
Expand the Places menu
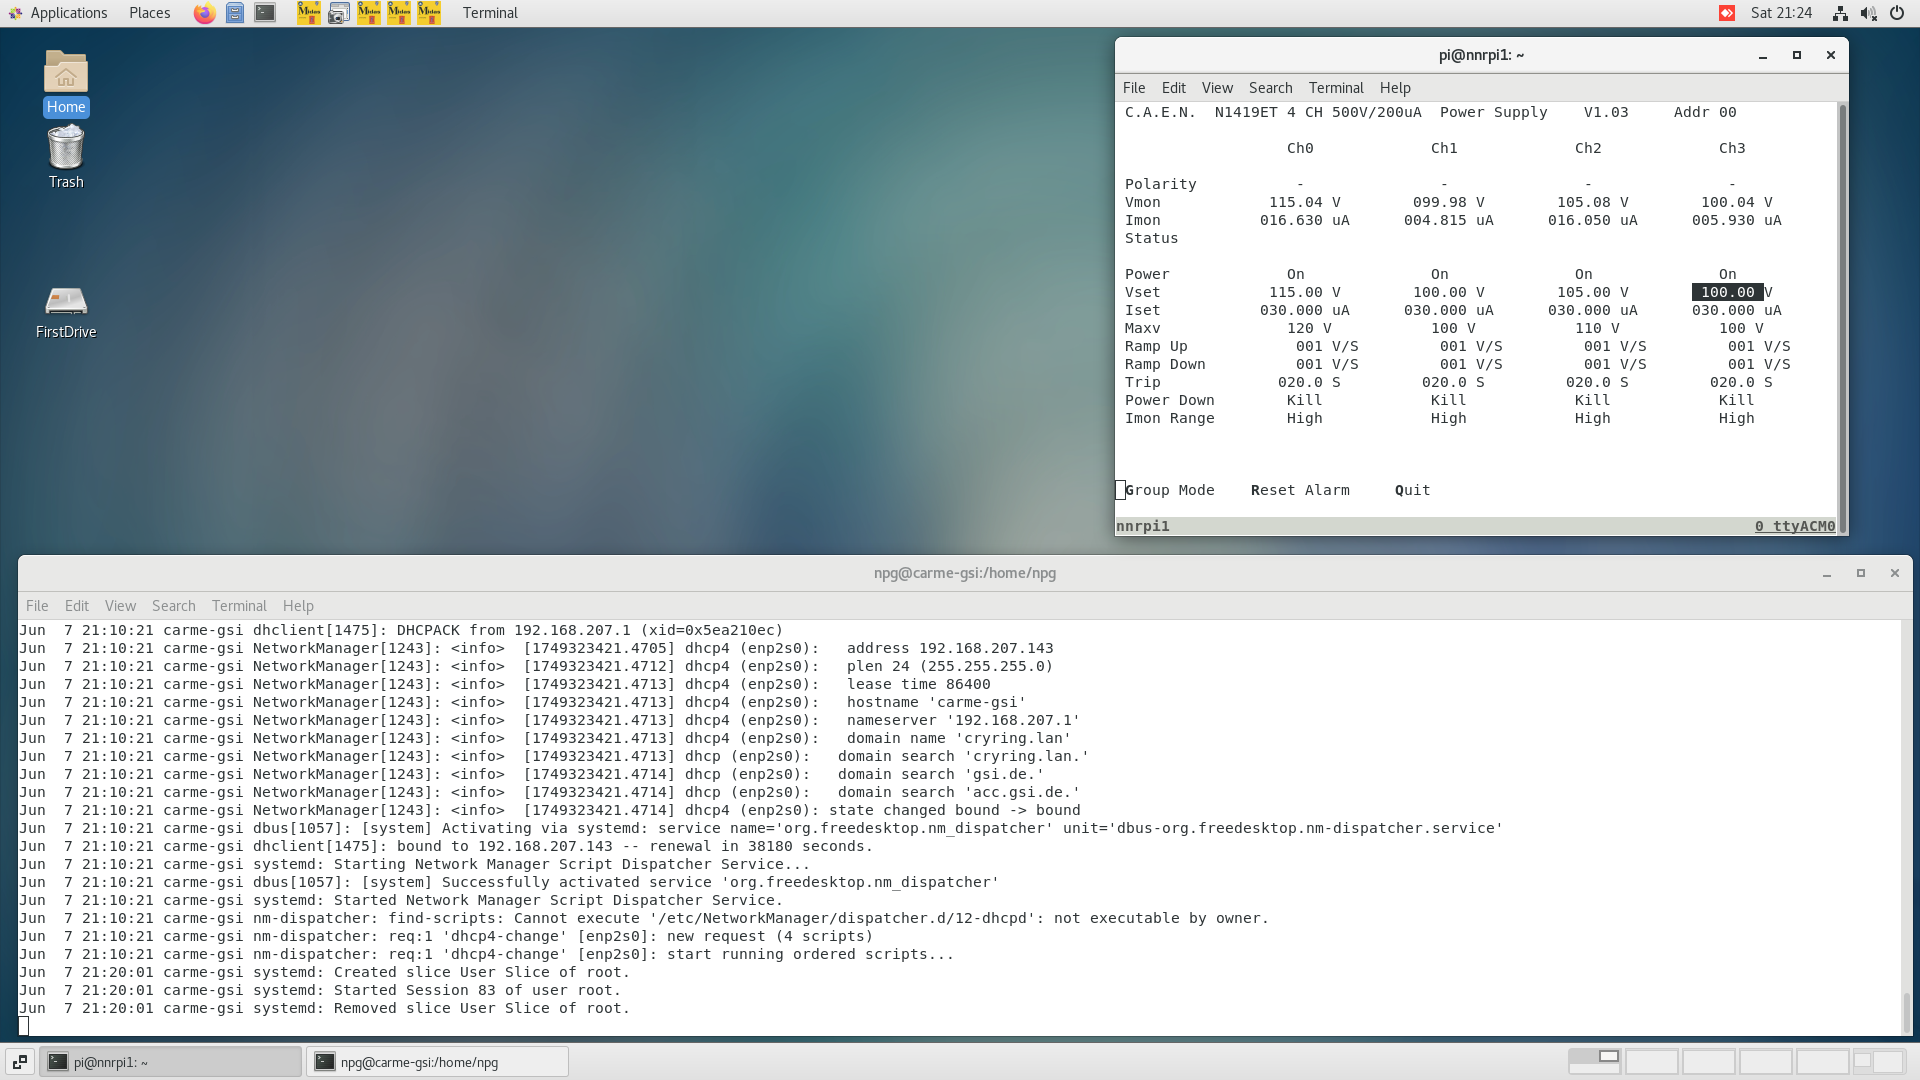tap(149, 13)
